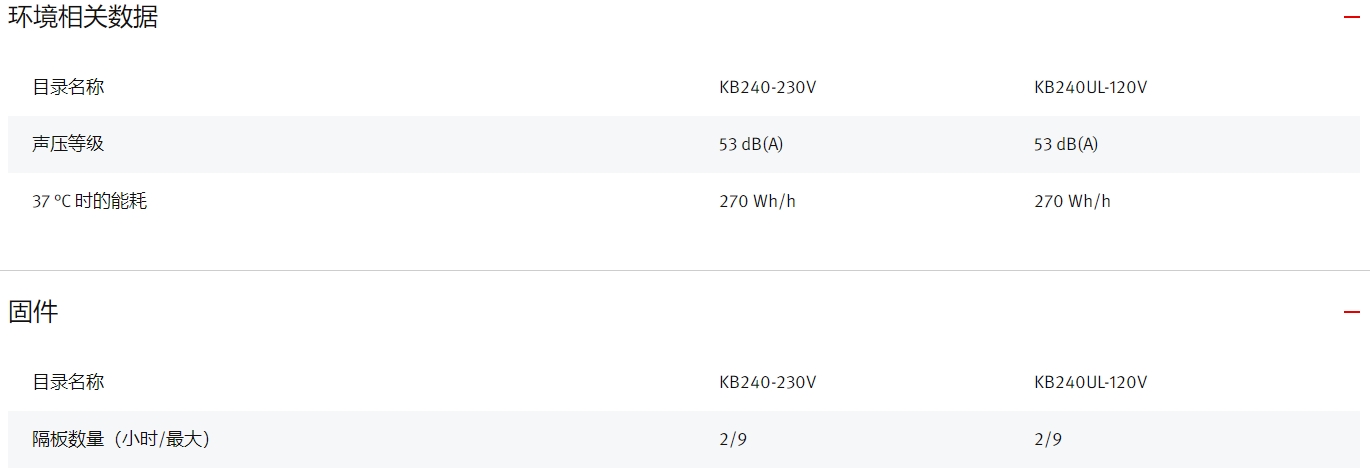Click the horizontal divider above 固件 heading
Screen dimensions: 1370x473
tap(685, 270)
